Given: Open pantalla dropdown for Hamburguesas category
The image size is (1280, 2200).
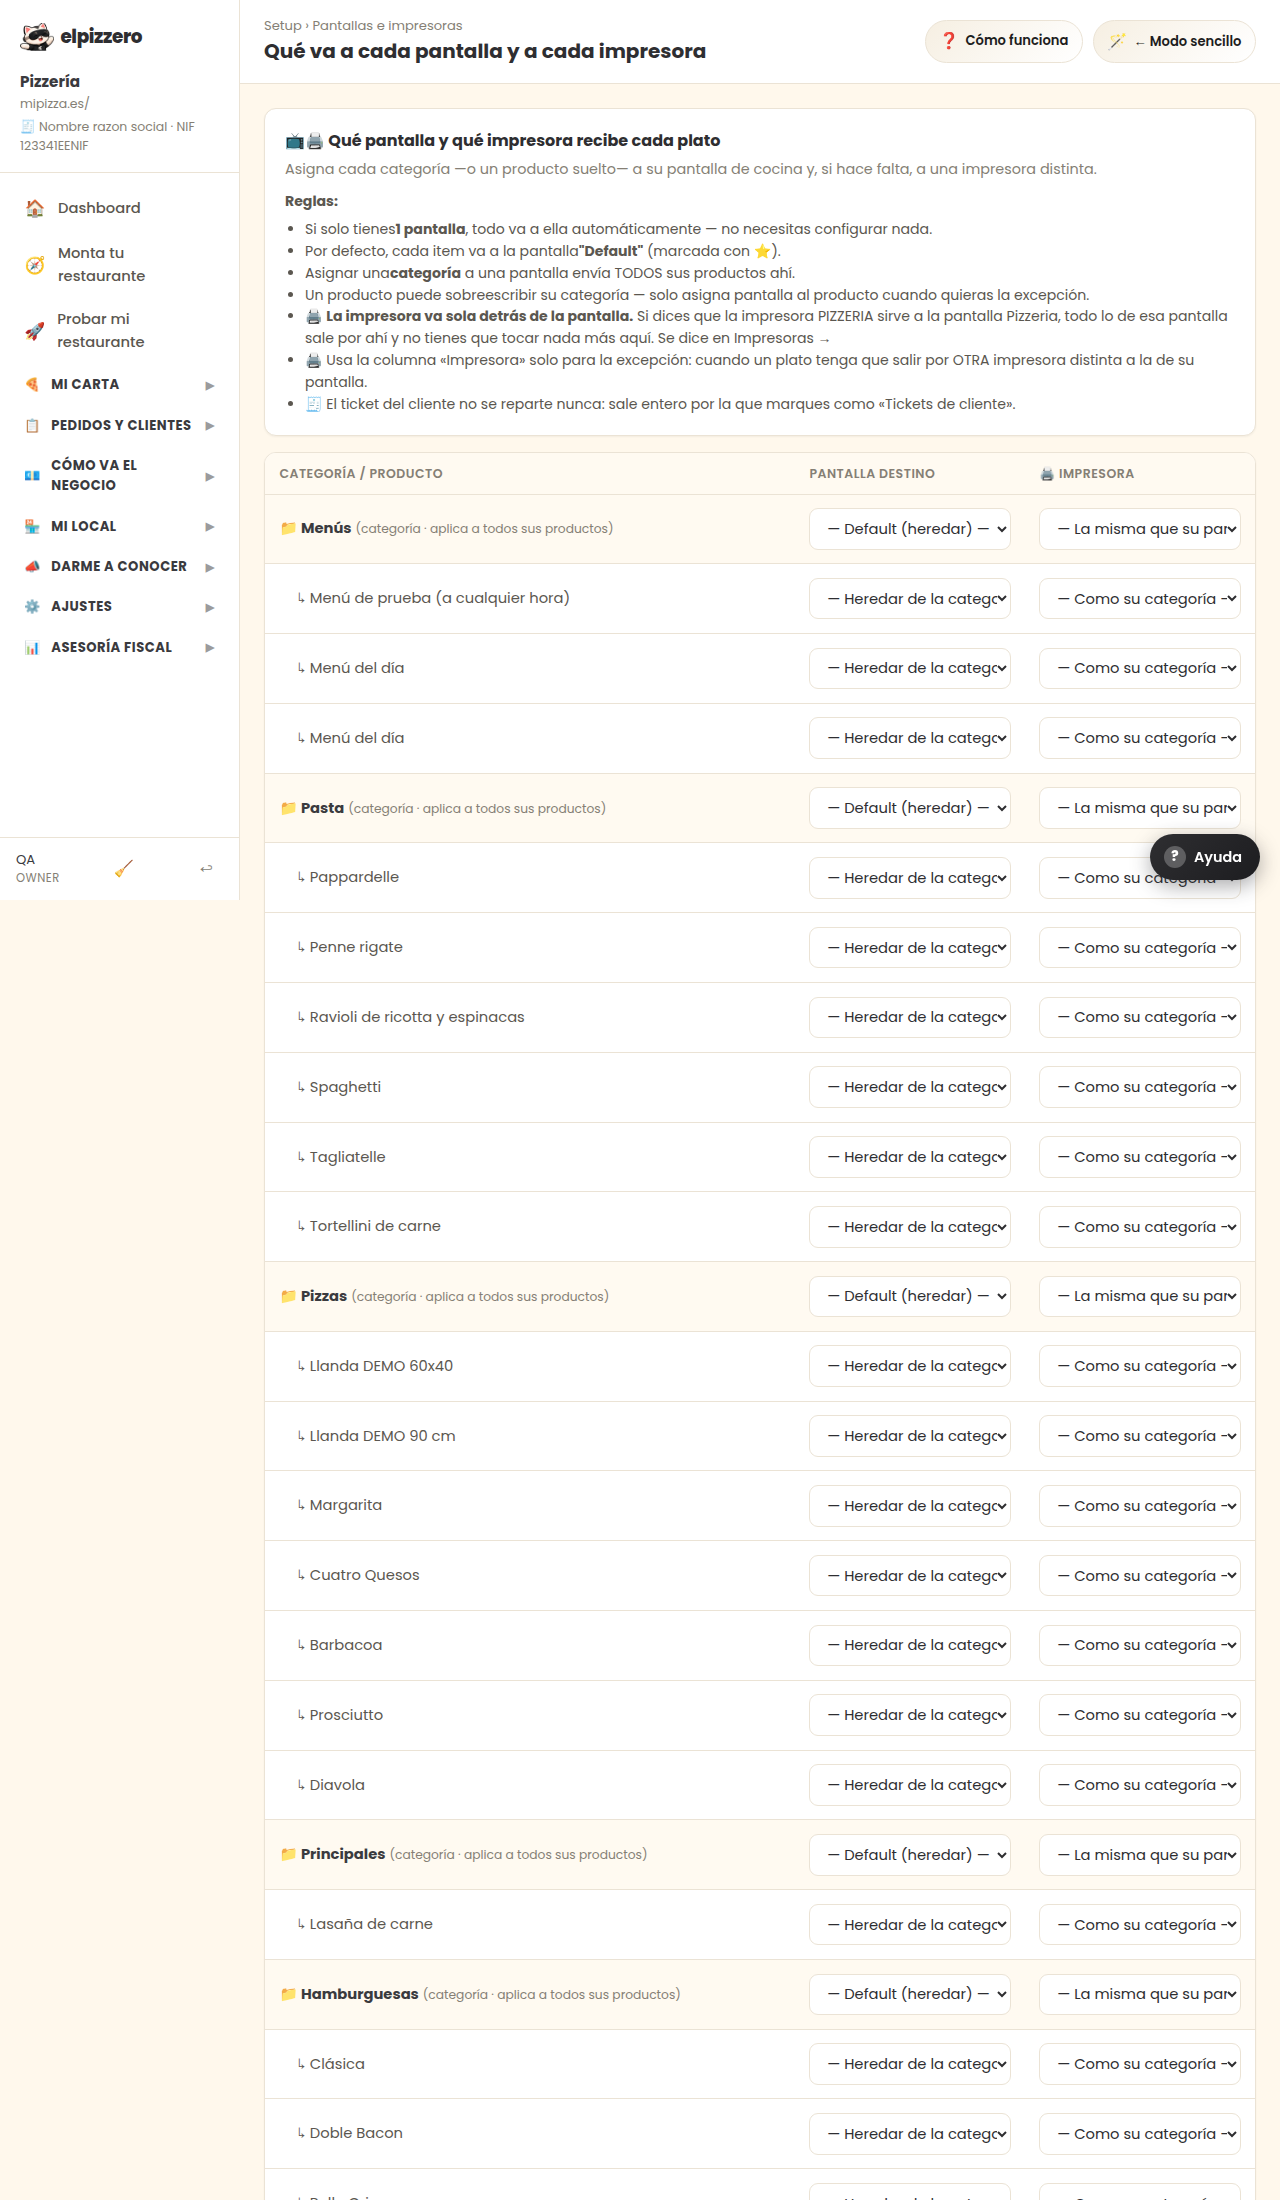Looking at the screenshot, I should click(910, 1994).
